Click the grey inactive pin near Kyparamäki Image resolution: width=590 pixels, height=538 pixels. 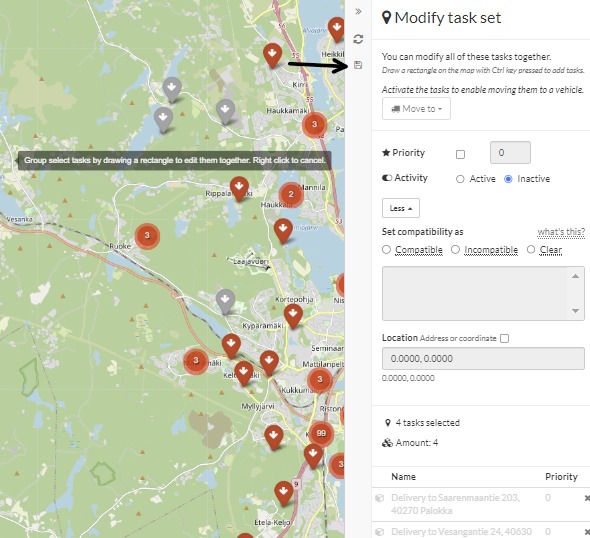point(225,301)
